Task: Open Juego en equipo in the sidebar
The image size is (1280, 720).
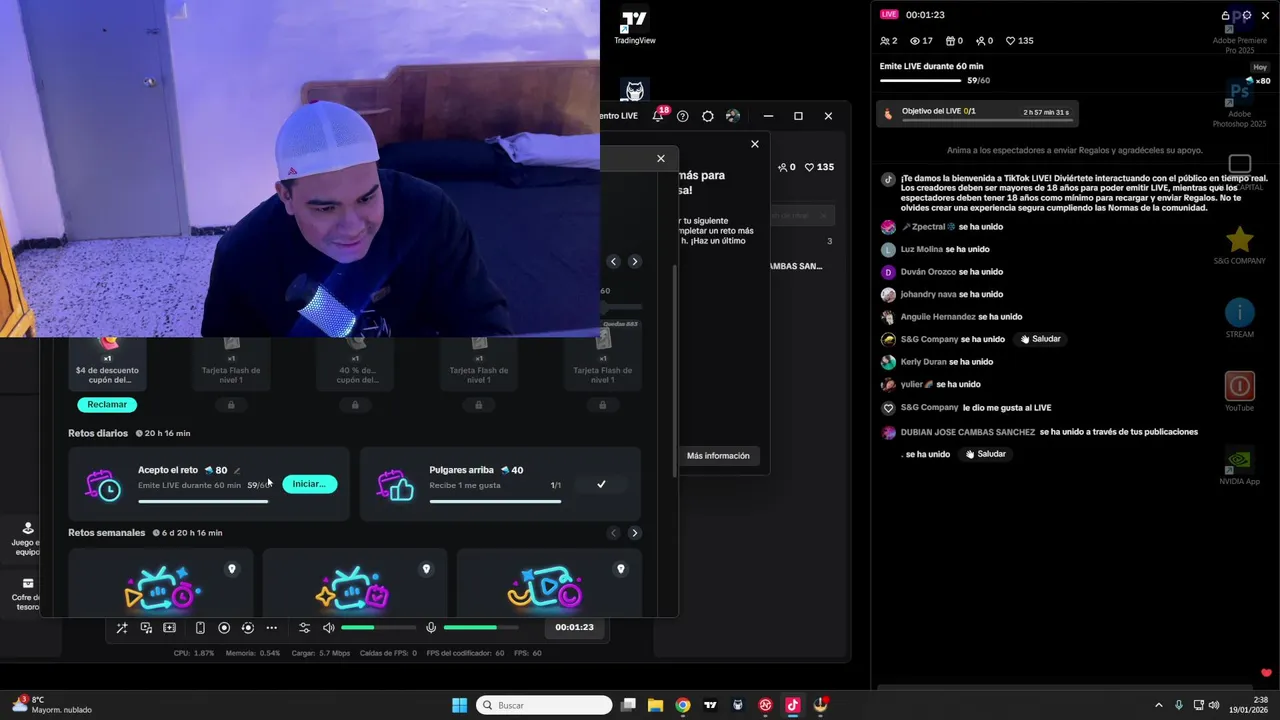Action: click(x=28, y=539)
